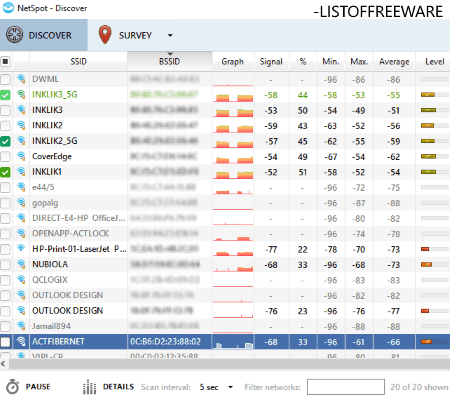The height and width of the screenshot is (400, 450).
Task: Check the ACTFIBERNET network checkbox
Action: click(x=5, y=342)
